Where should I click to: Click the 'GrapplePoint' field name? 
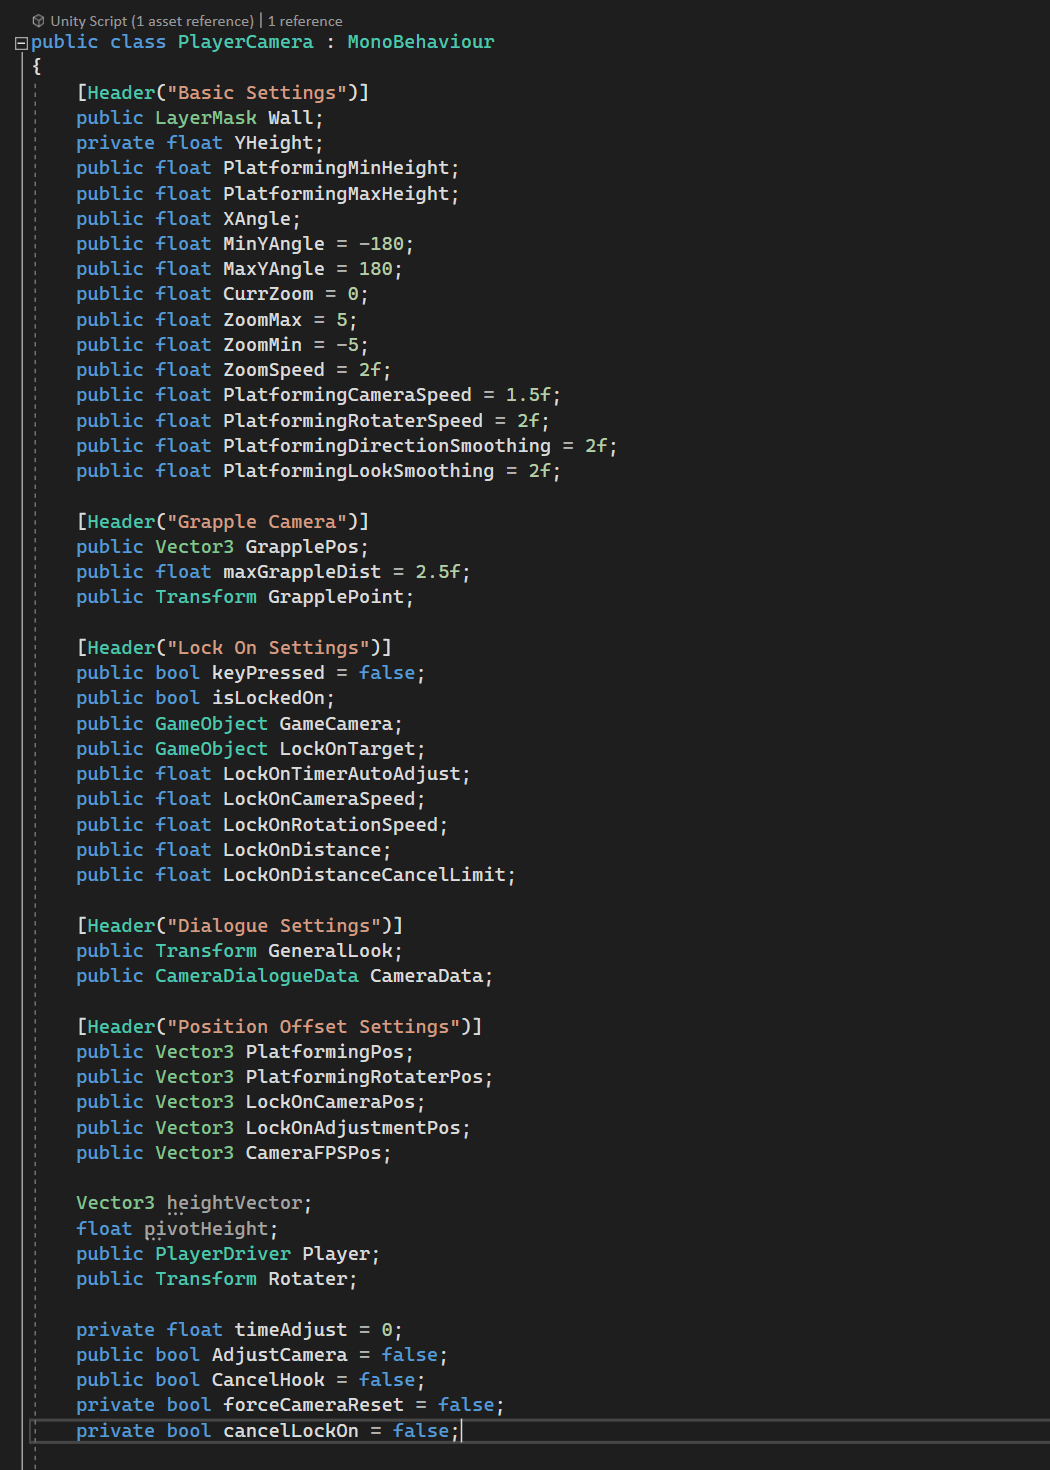[336, 597]
